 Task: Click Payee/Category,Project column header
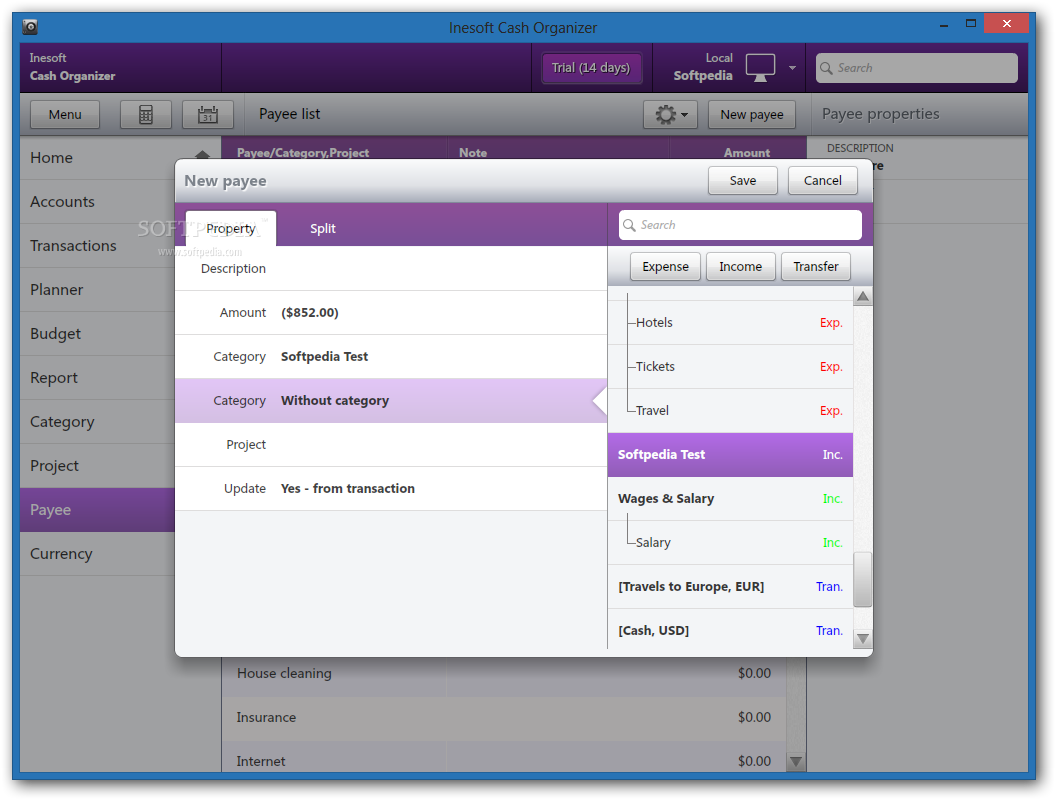303,153
